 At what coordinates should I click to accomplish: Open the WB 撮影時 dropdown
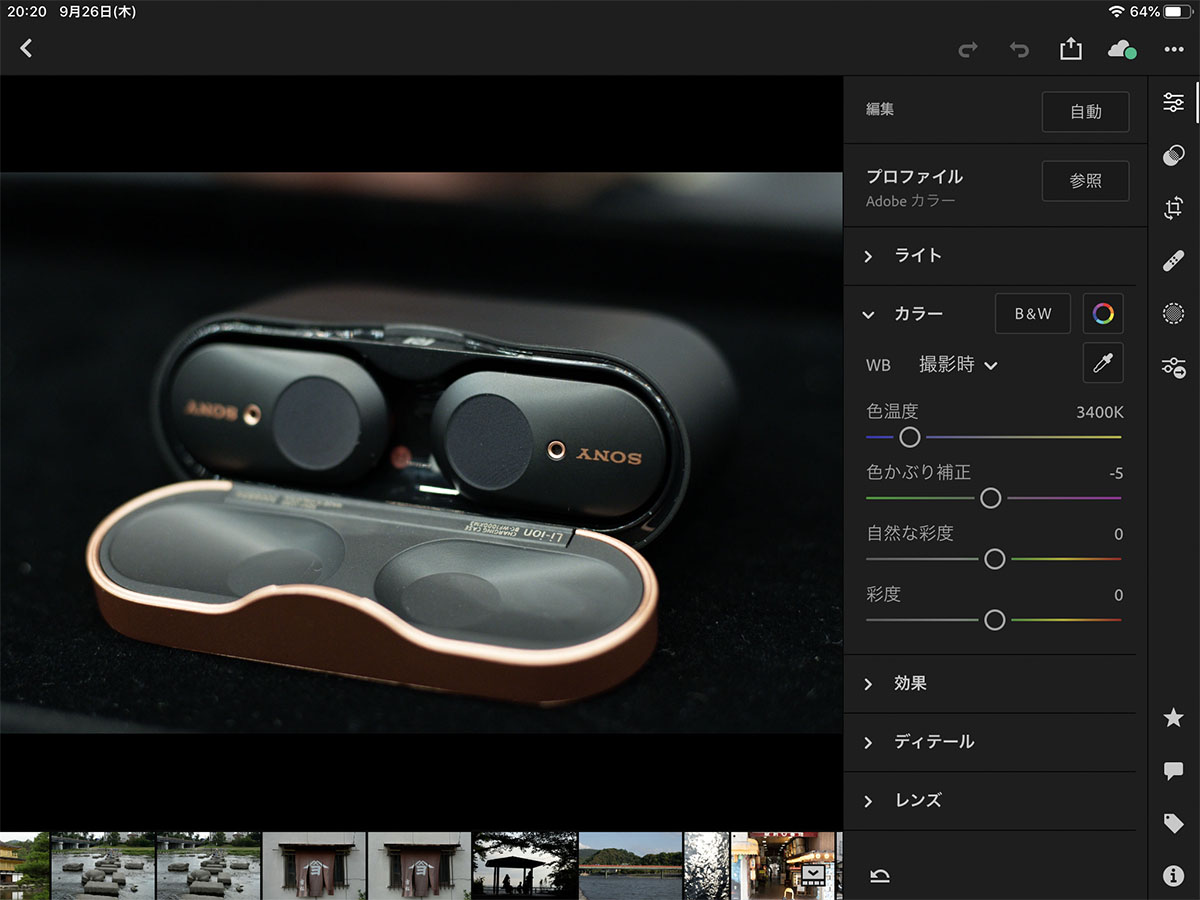[958, 365]
